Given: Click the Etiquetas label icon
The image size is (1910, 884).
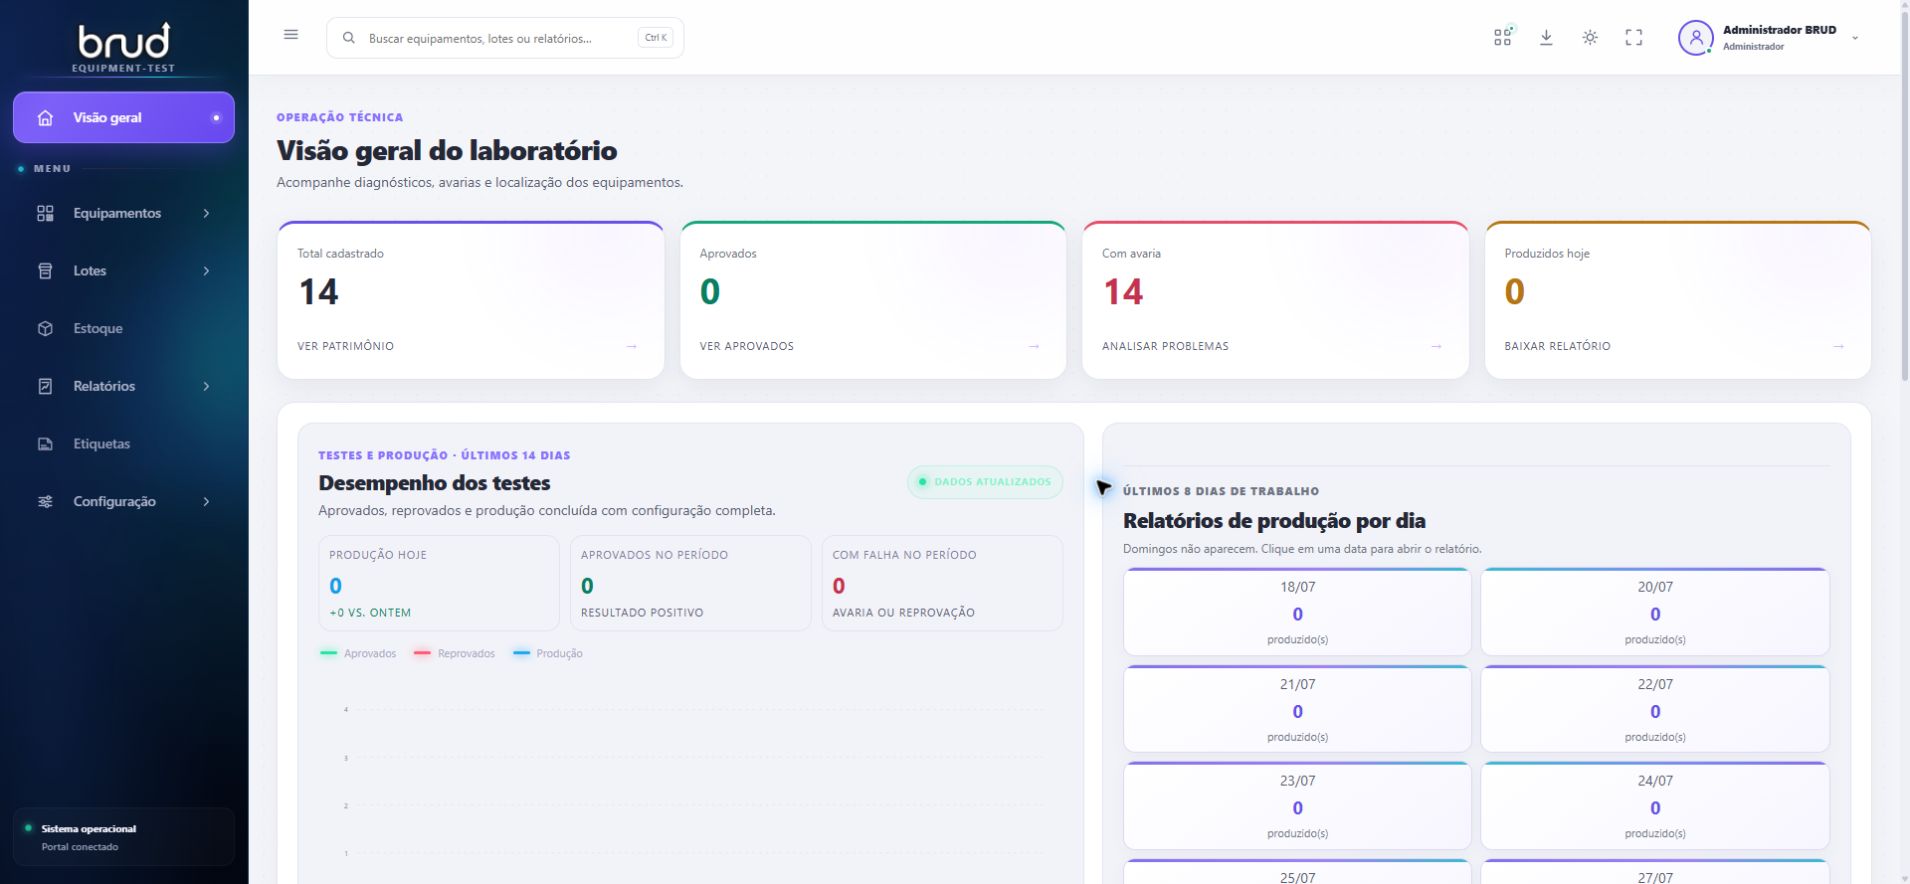Looking at the screenshot, I should point(45,444).
